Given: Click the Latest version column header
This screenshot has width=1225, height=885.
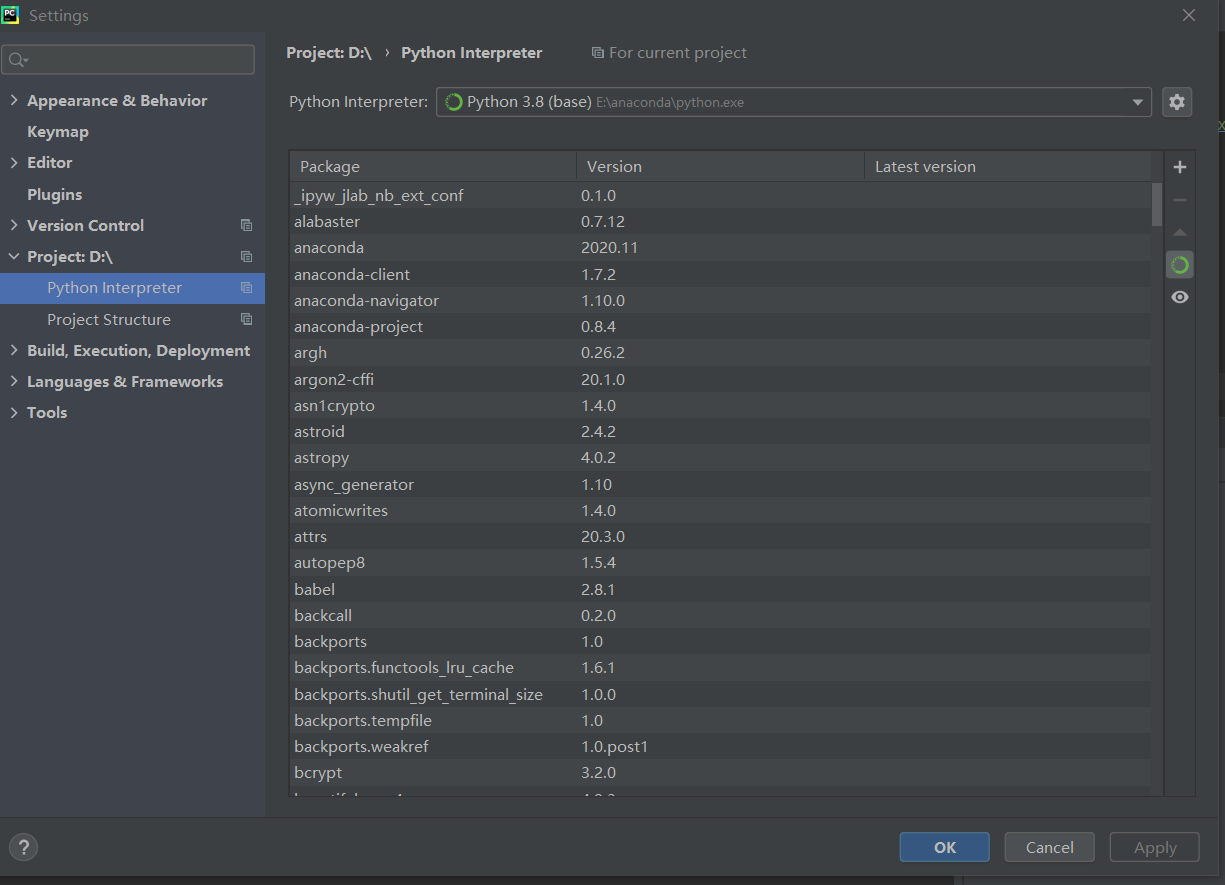Looking at the screenshot, I should tap(1008, 167).
